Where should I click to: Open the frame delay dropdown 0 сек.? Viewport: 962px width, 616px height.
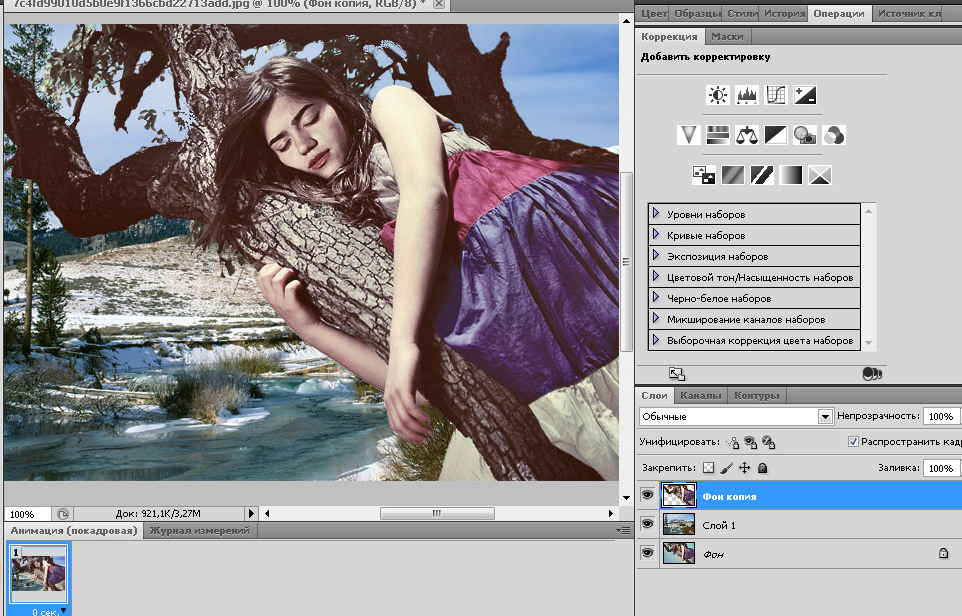click(x=48, y=611)
